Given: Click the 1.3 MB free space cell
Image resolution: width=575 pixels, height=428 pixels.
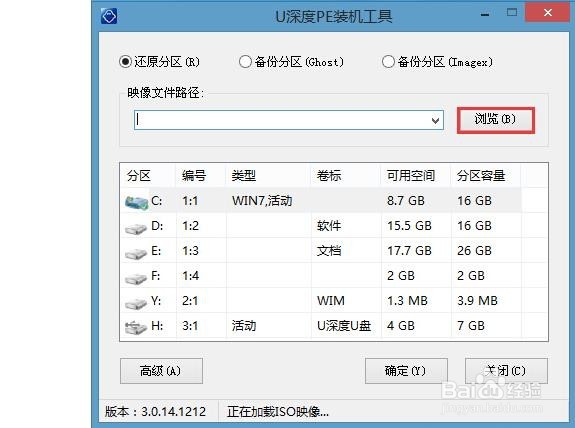Looking at the screenshot, I should coord(407,301).
